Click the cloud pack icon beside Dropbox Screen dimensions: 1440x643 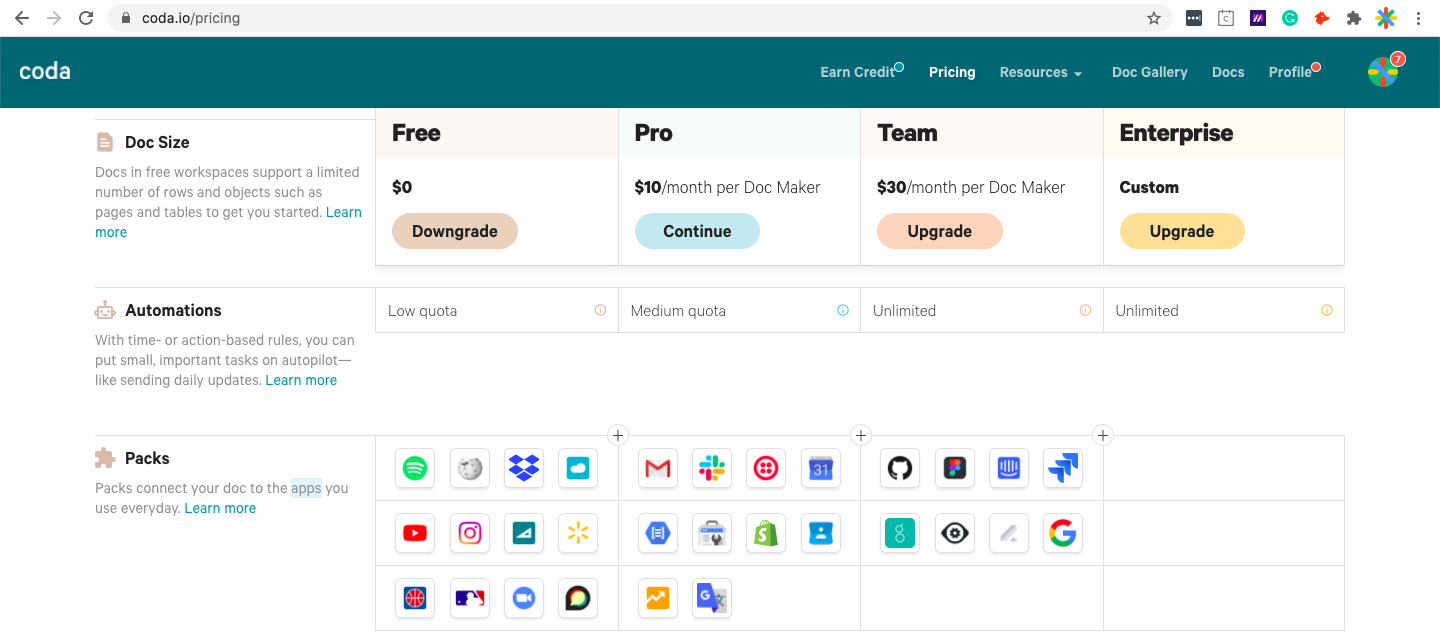pyautogui.click(x=578, y=468)
